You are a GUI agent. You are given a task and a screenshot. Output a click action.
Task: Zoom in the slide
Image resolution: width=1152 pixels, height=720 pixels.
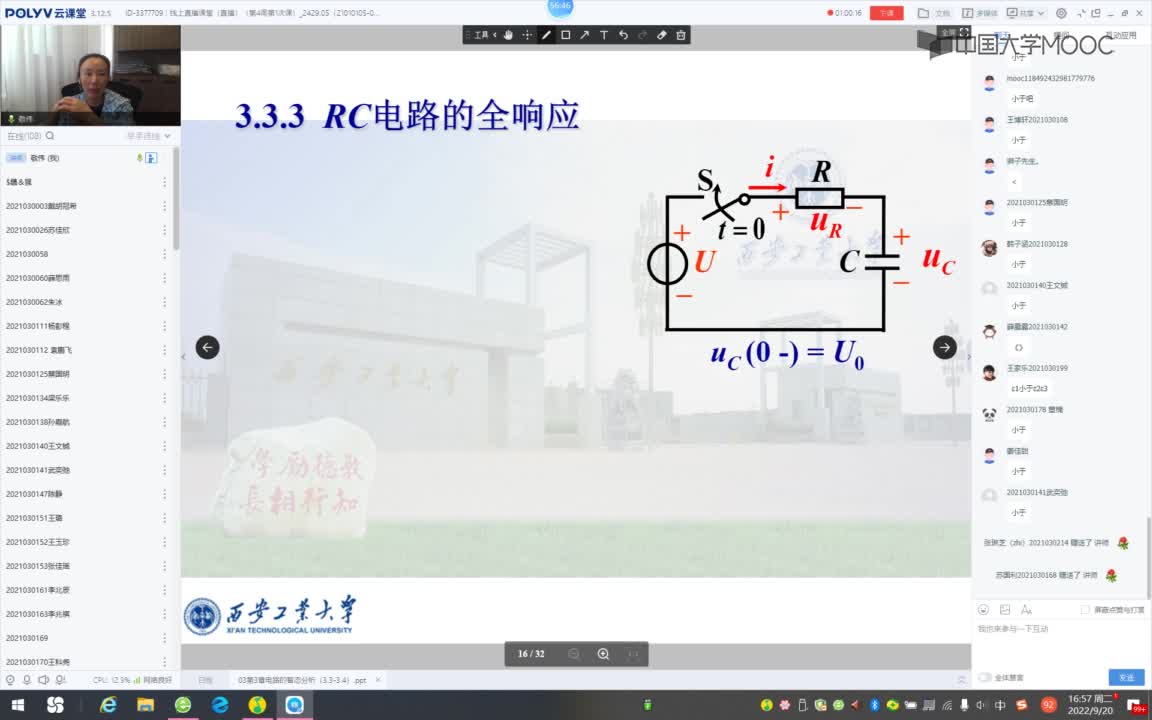(x=603, y=654)
